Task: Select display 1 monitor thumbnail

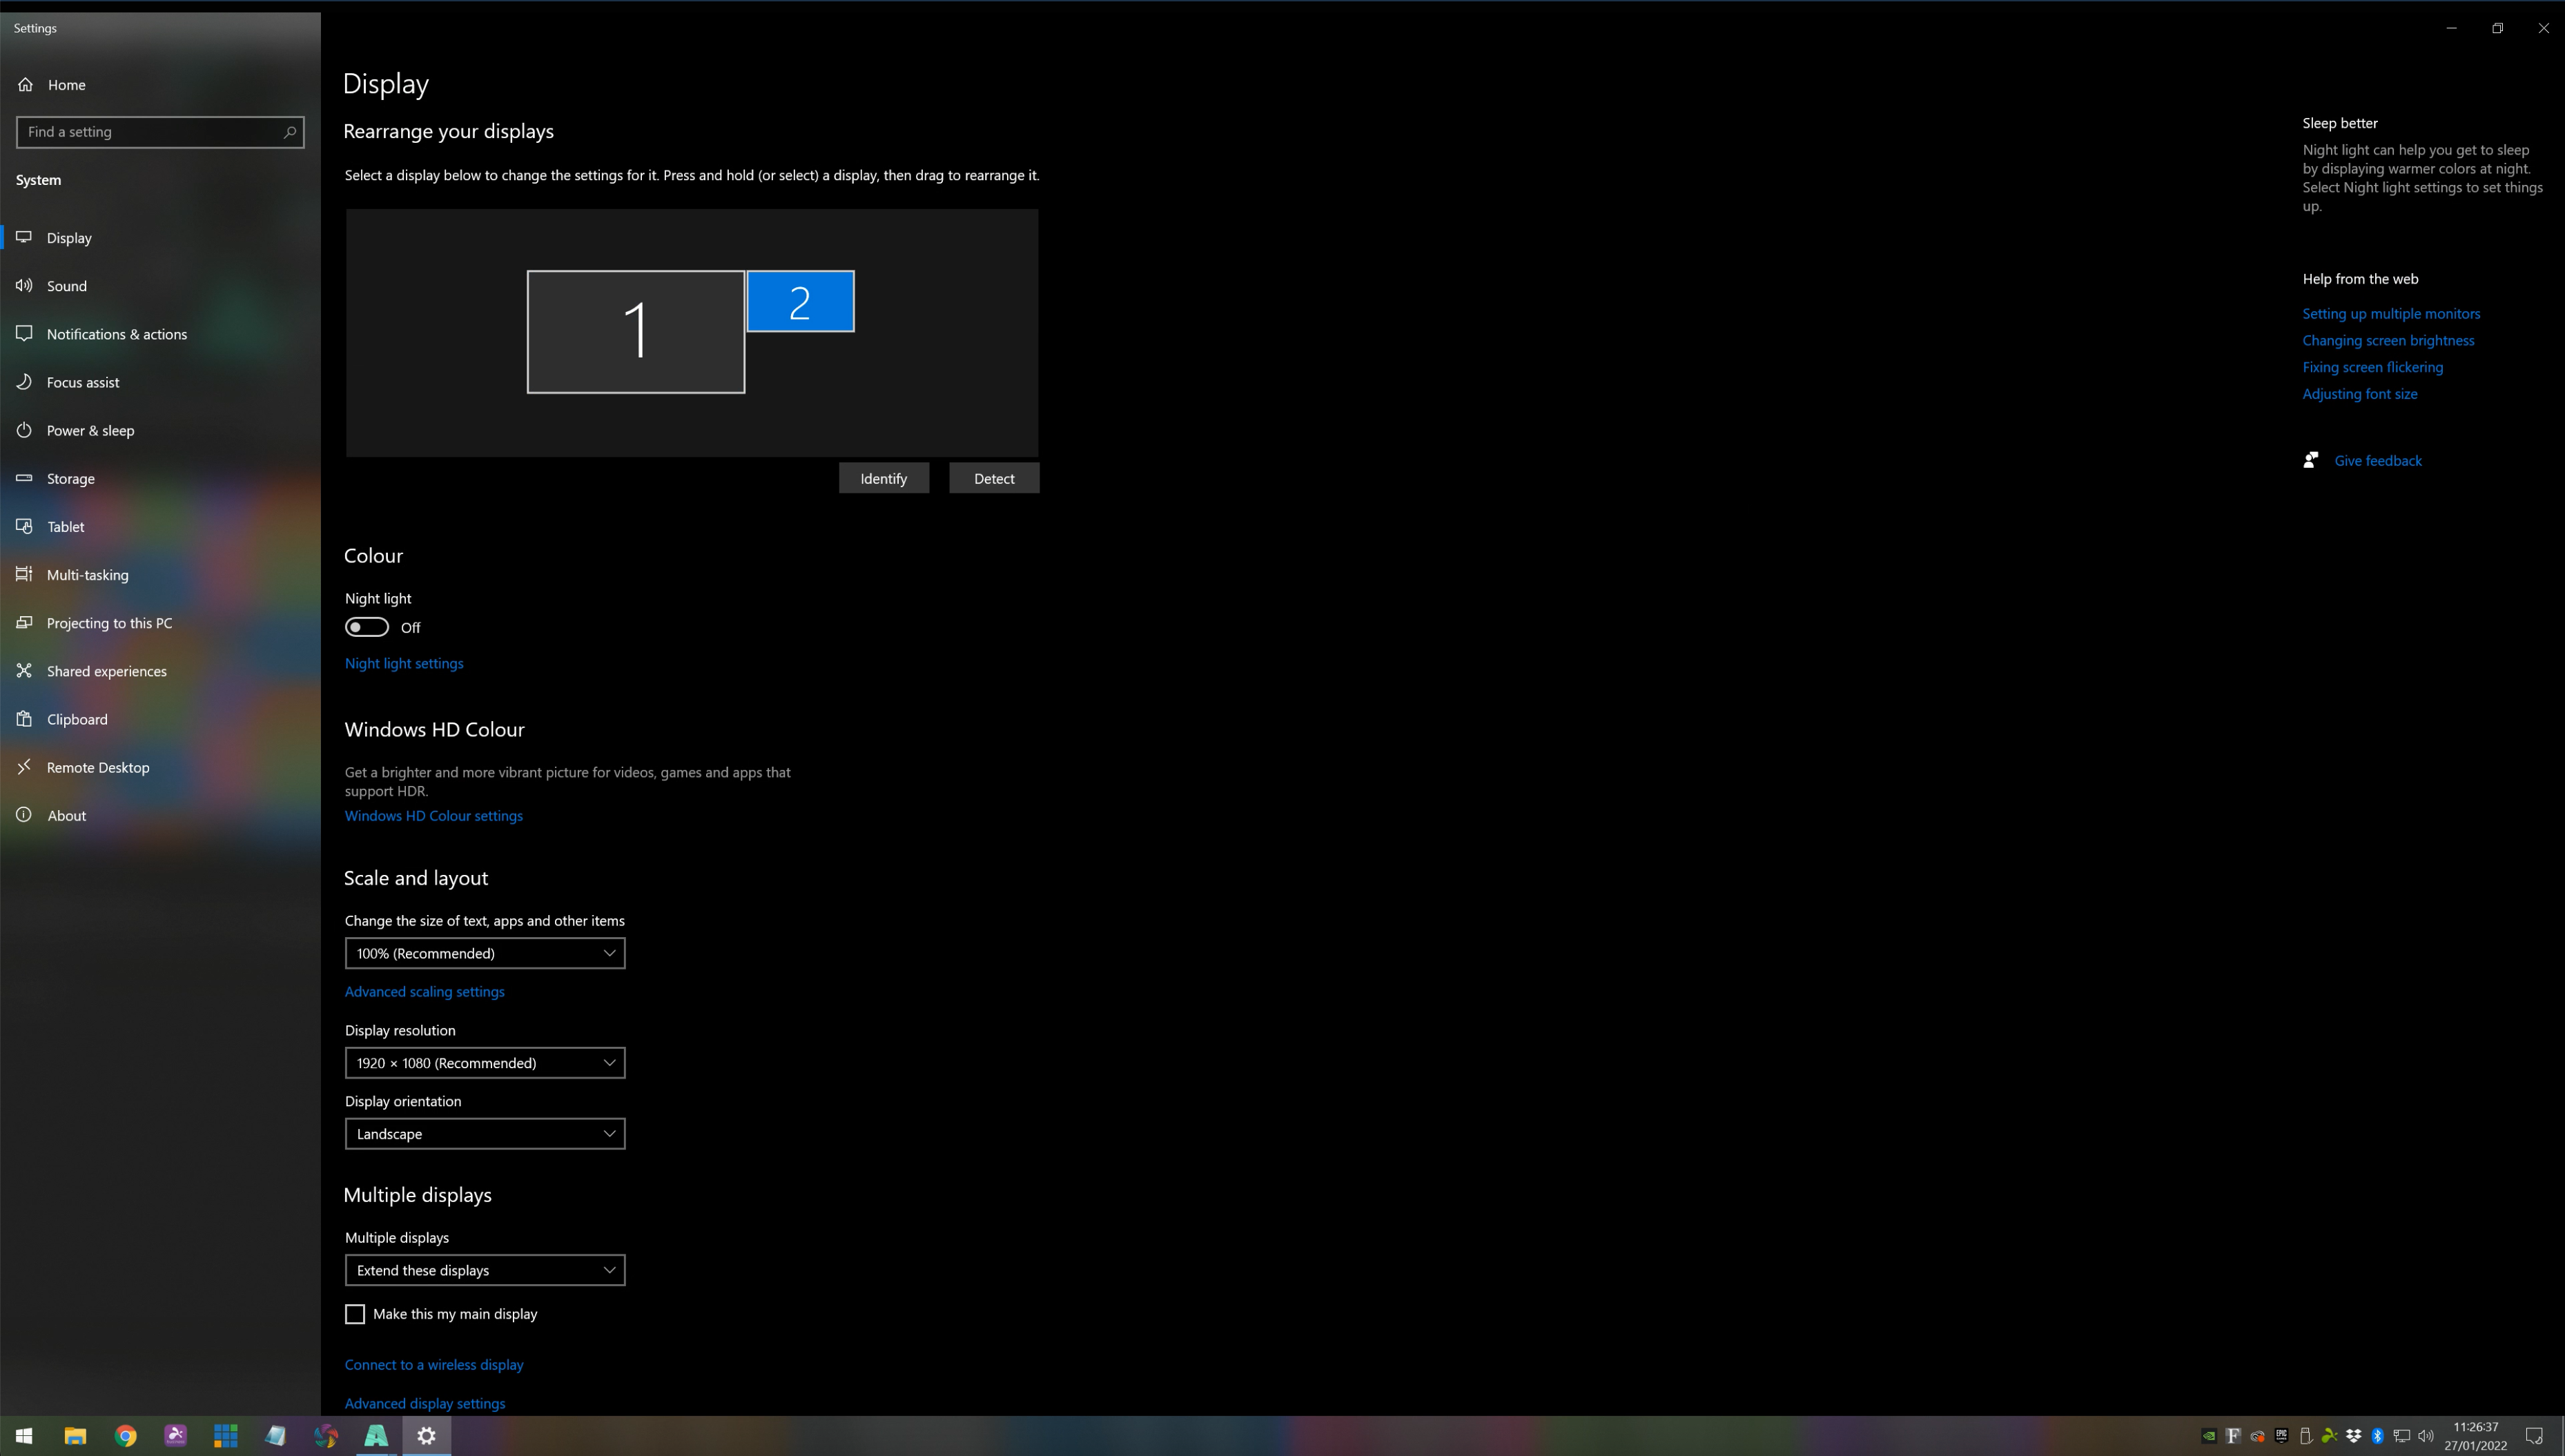Action: tap(636, 332)
